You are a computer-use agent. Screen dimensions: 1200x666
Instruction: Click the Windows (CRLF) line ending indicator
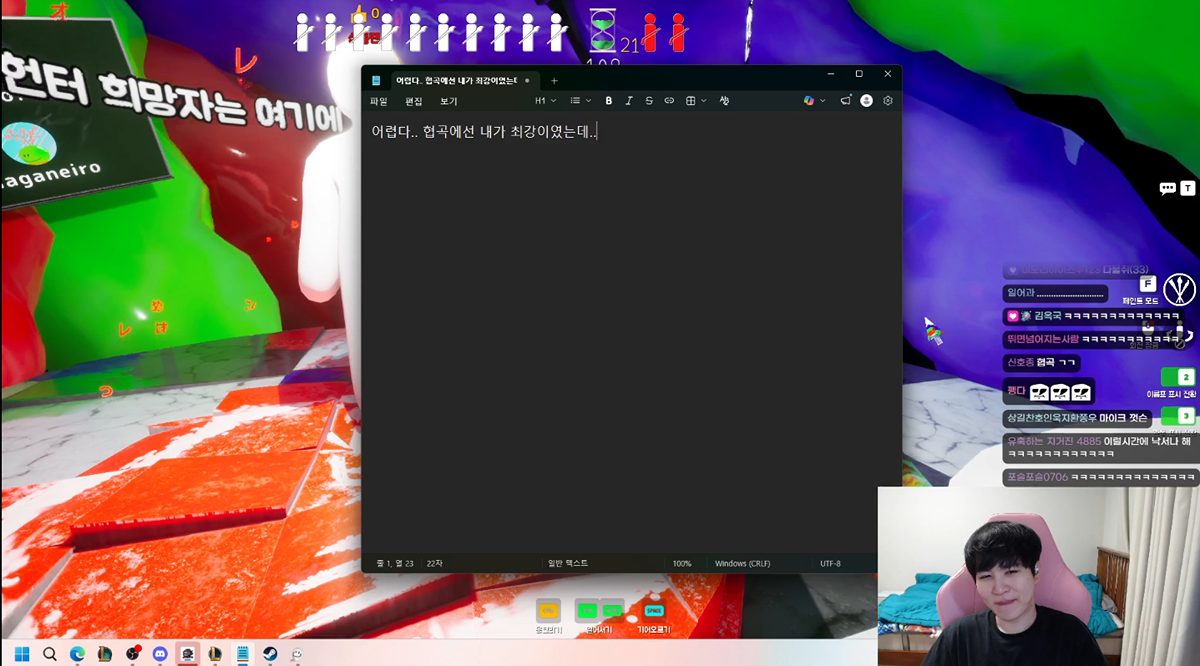[743, 563]
